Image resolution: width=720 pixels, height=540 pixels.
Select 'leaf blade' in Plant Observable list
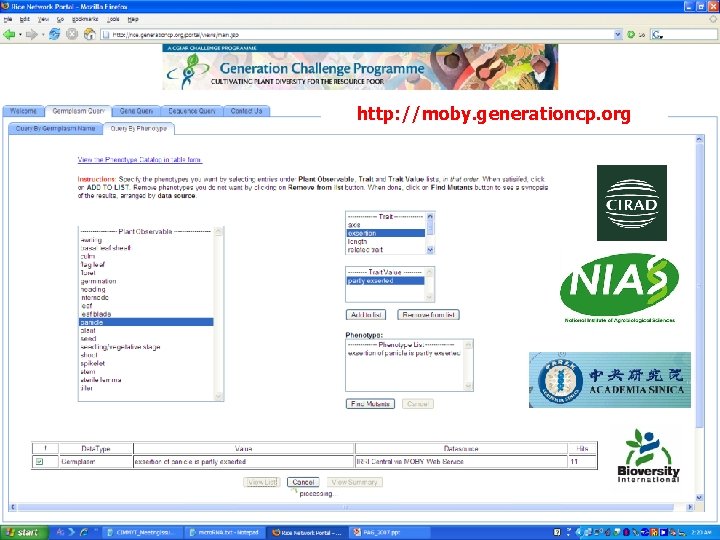(146, 314)
